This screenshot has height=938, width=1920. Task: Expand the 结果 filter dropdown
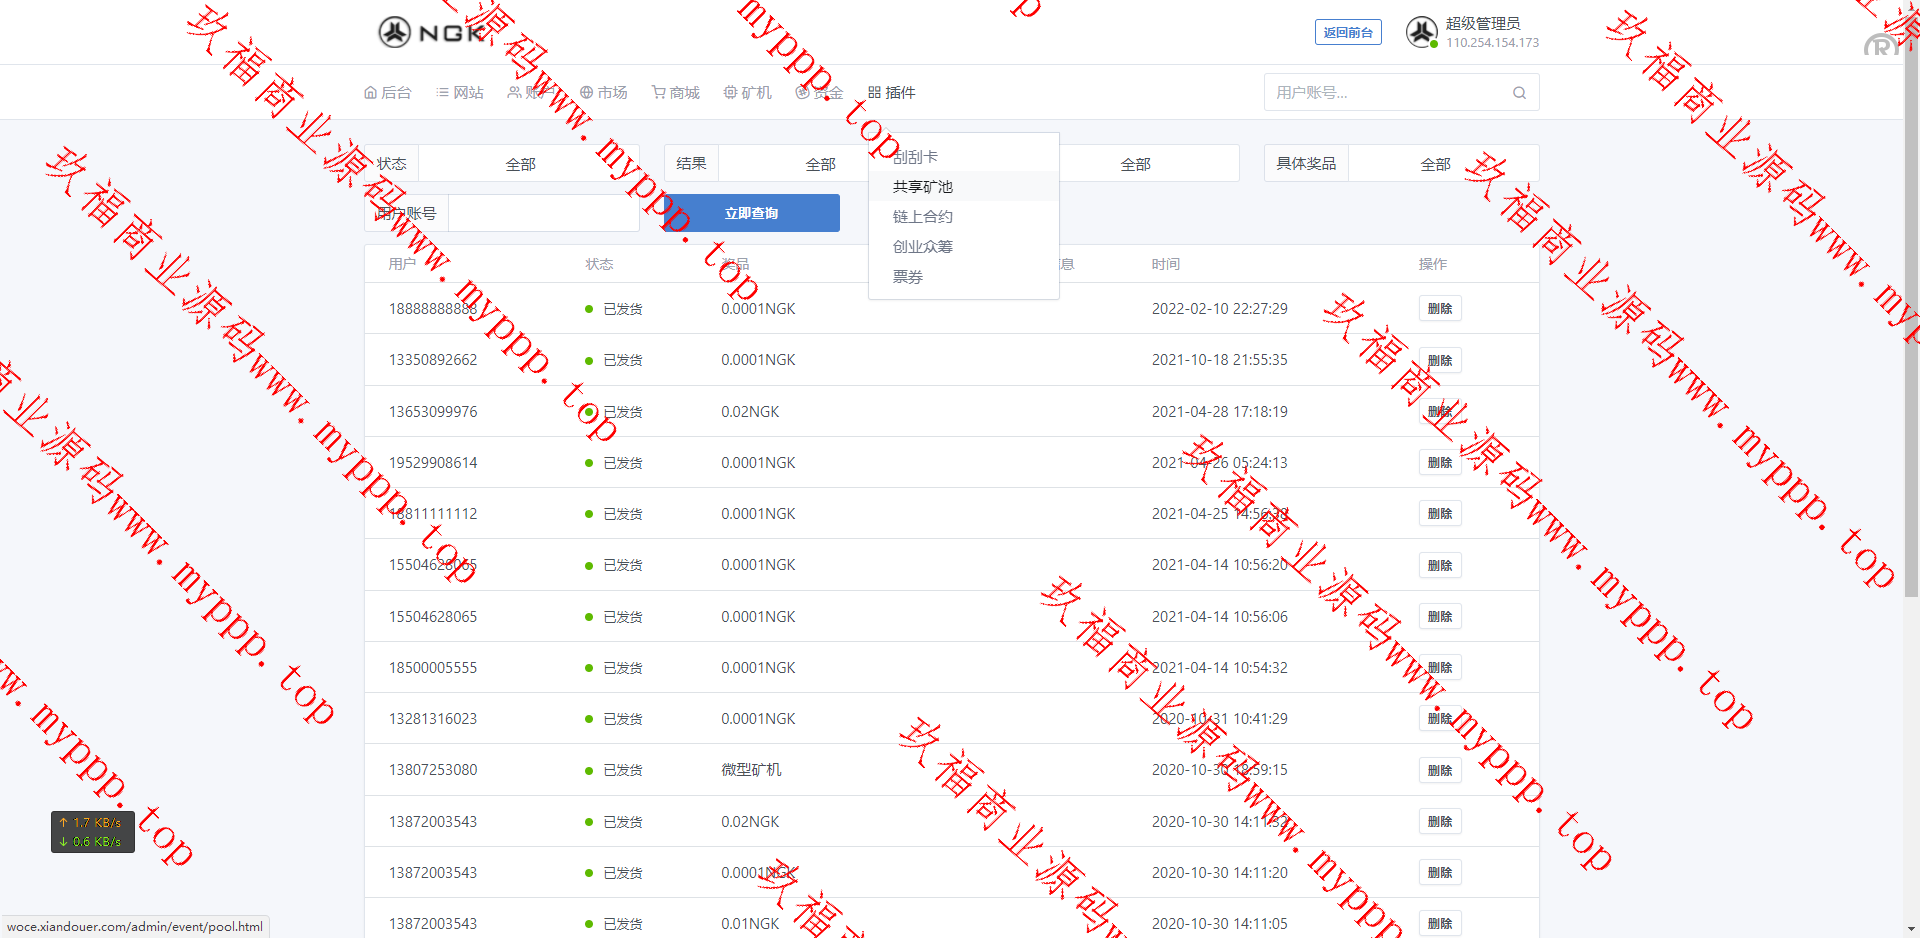820,164
